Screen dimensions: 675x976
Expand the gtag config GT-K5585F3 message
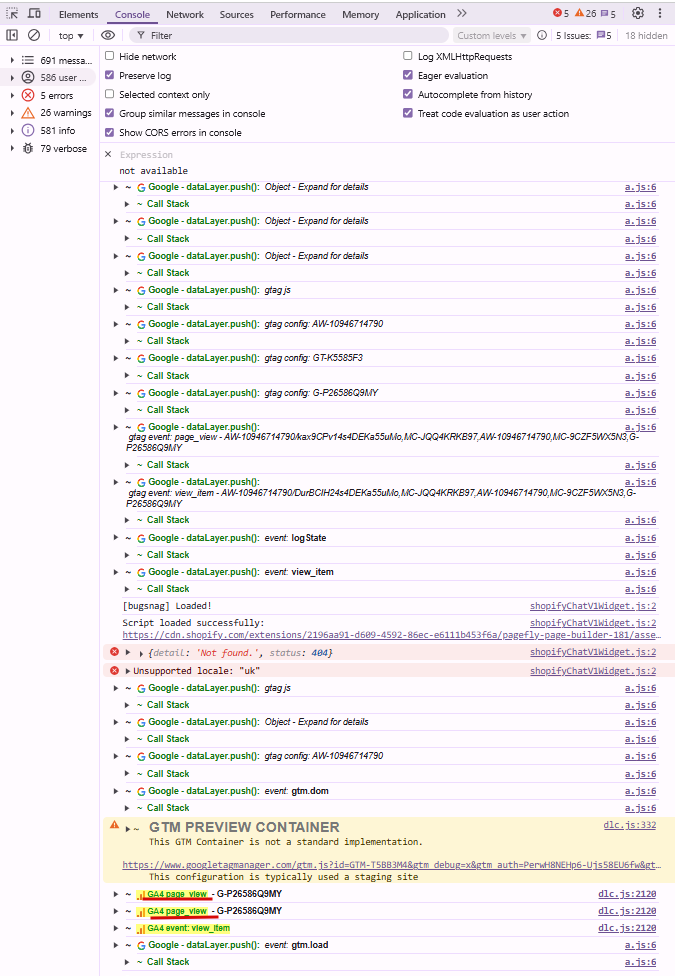(116, 358)
